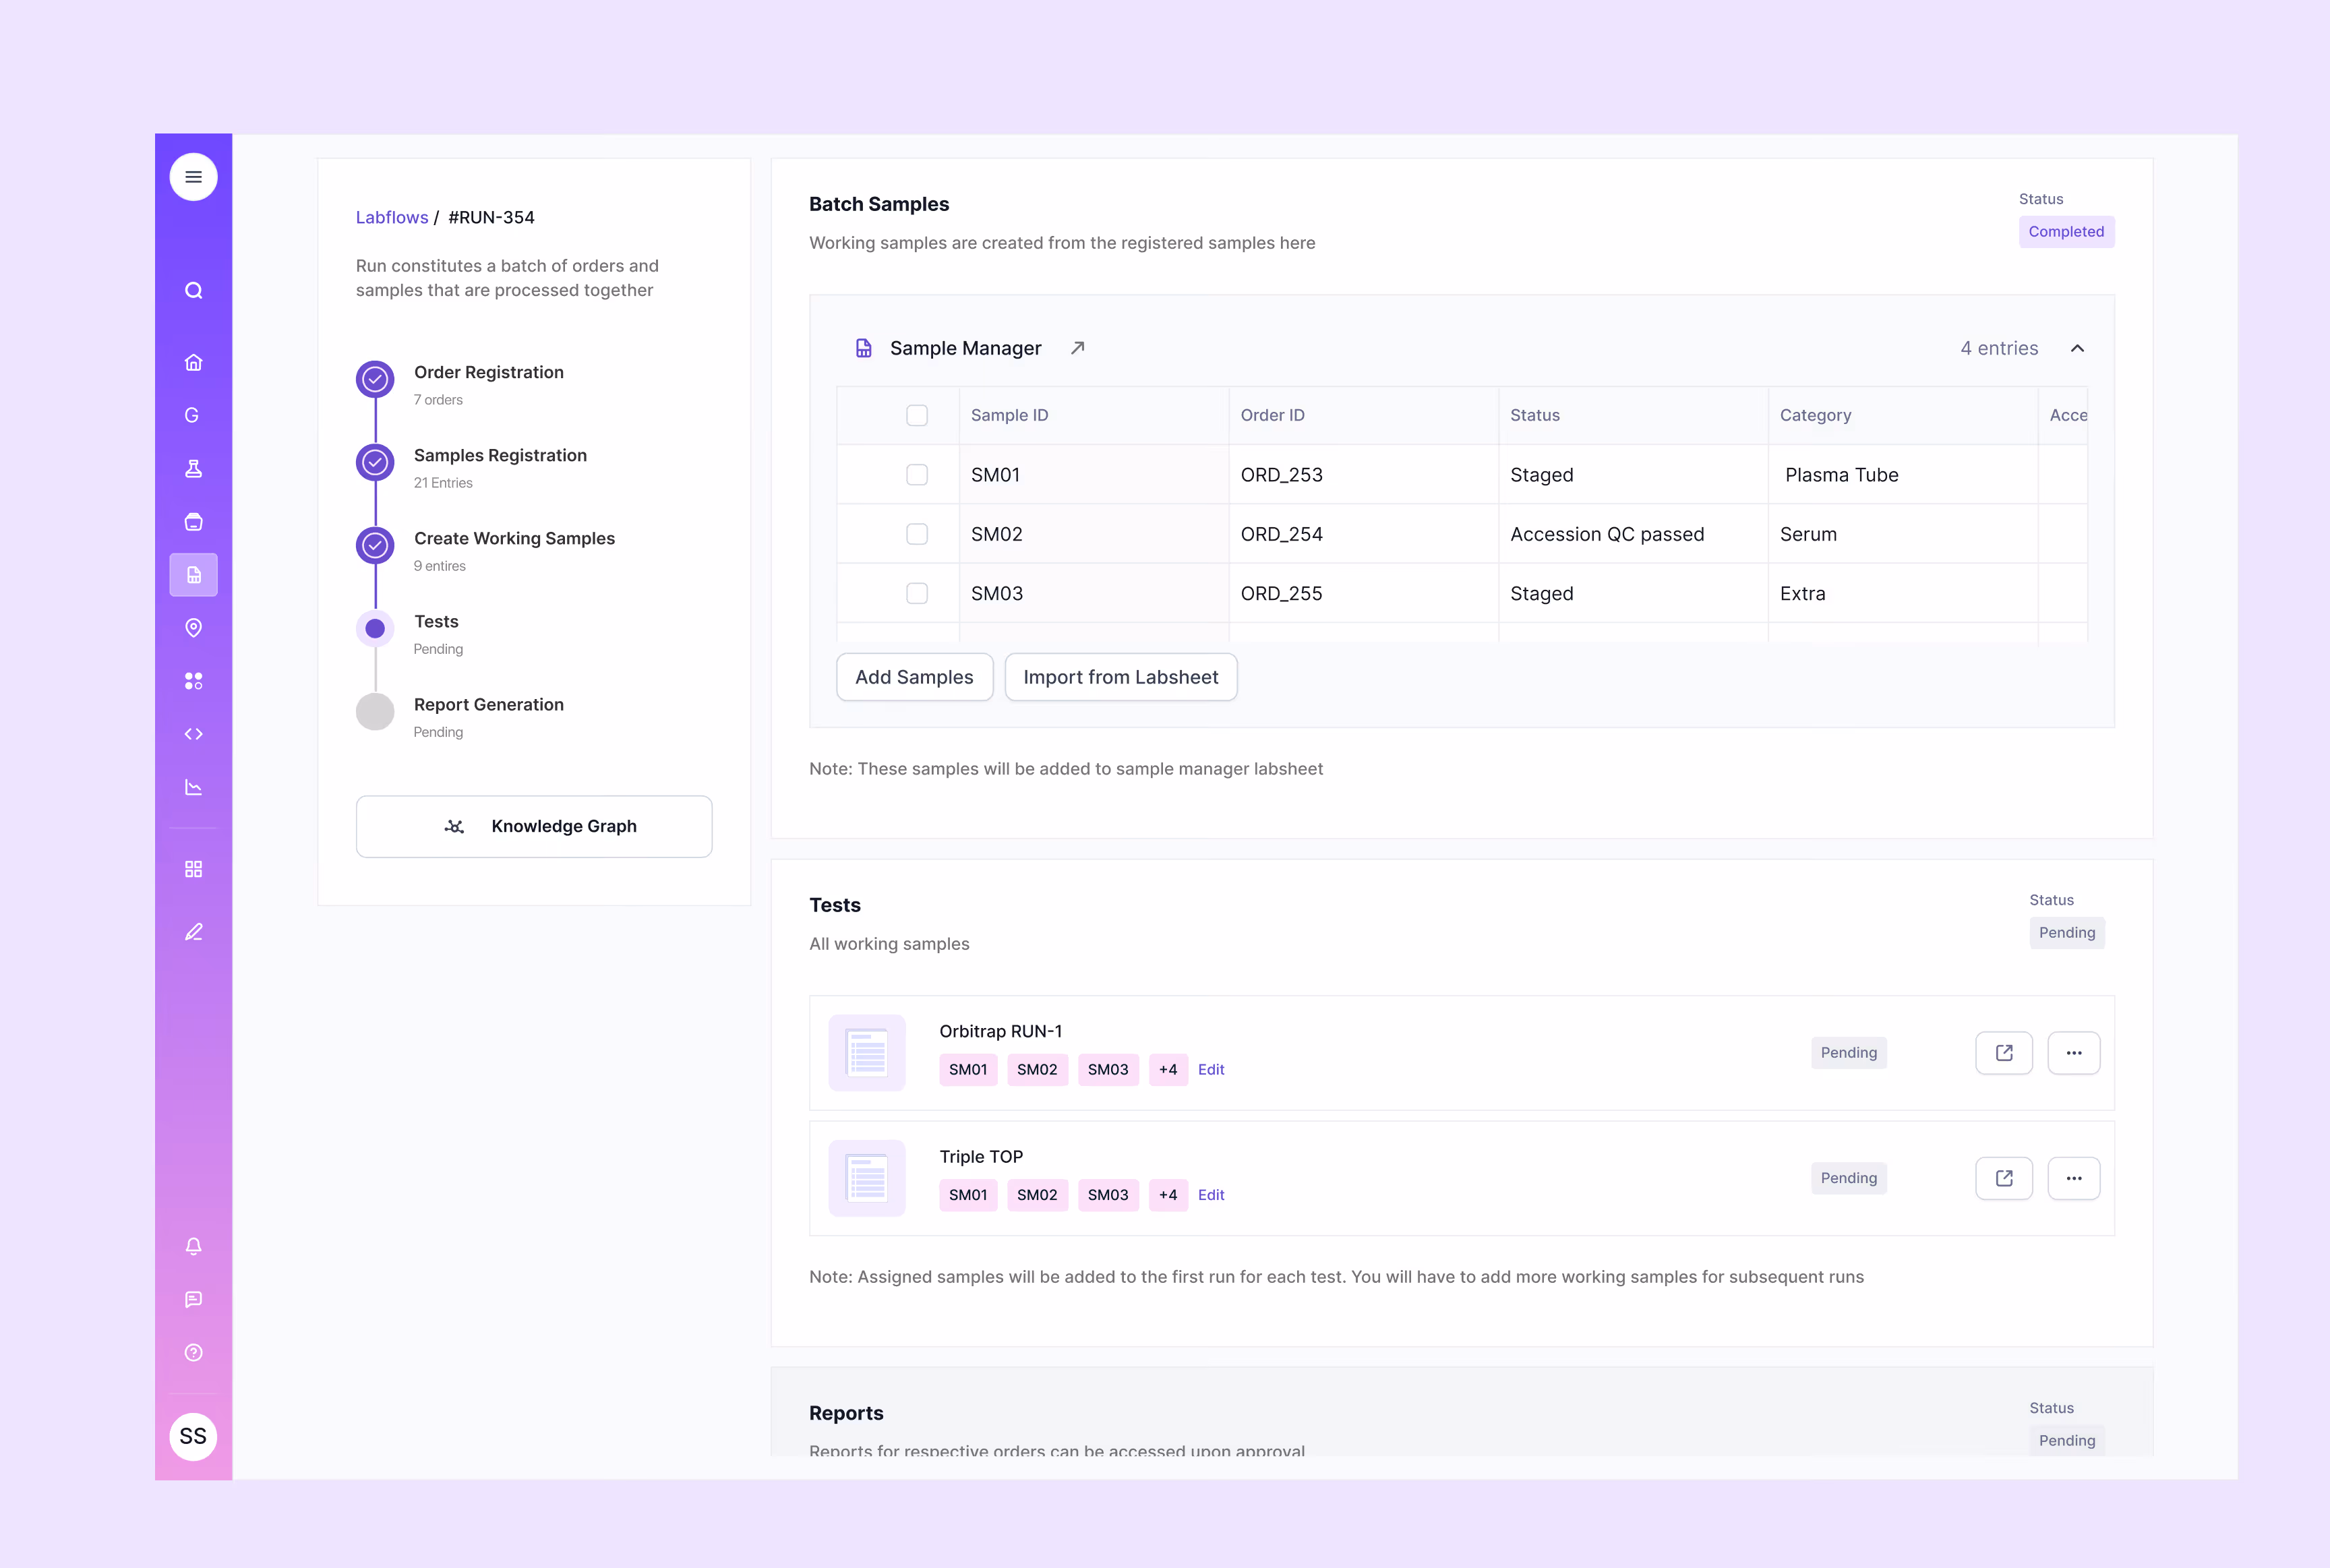Open the chat messages icon
The image size is (2330, 1568).
pyautogui.click(x=193, y=1300)
